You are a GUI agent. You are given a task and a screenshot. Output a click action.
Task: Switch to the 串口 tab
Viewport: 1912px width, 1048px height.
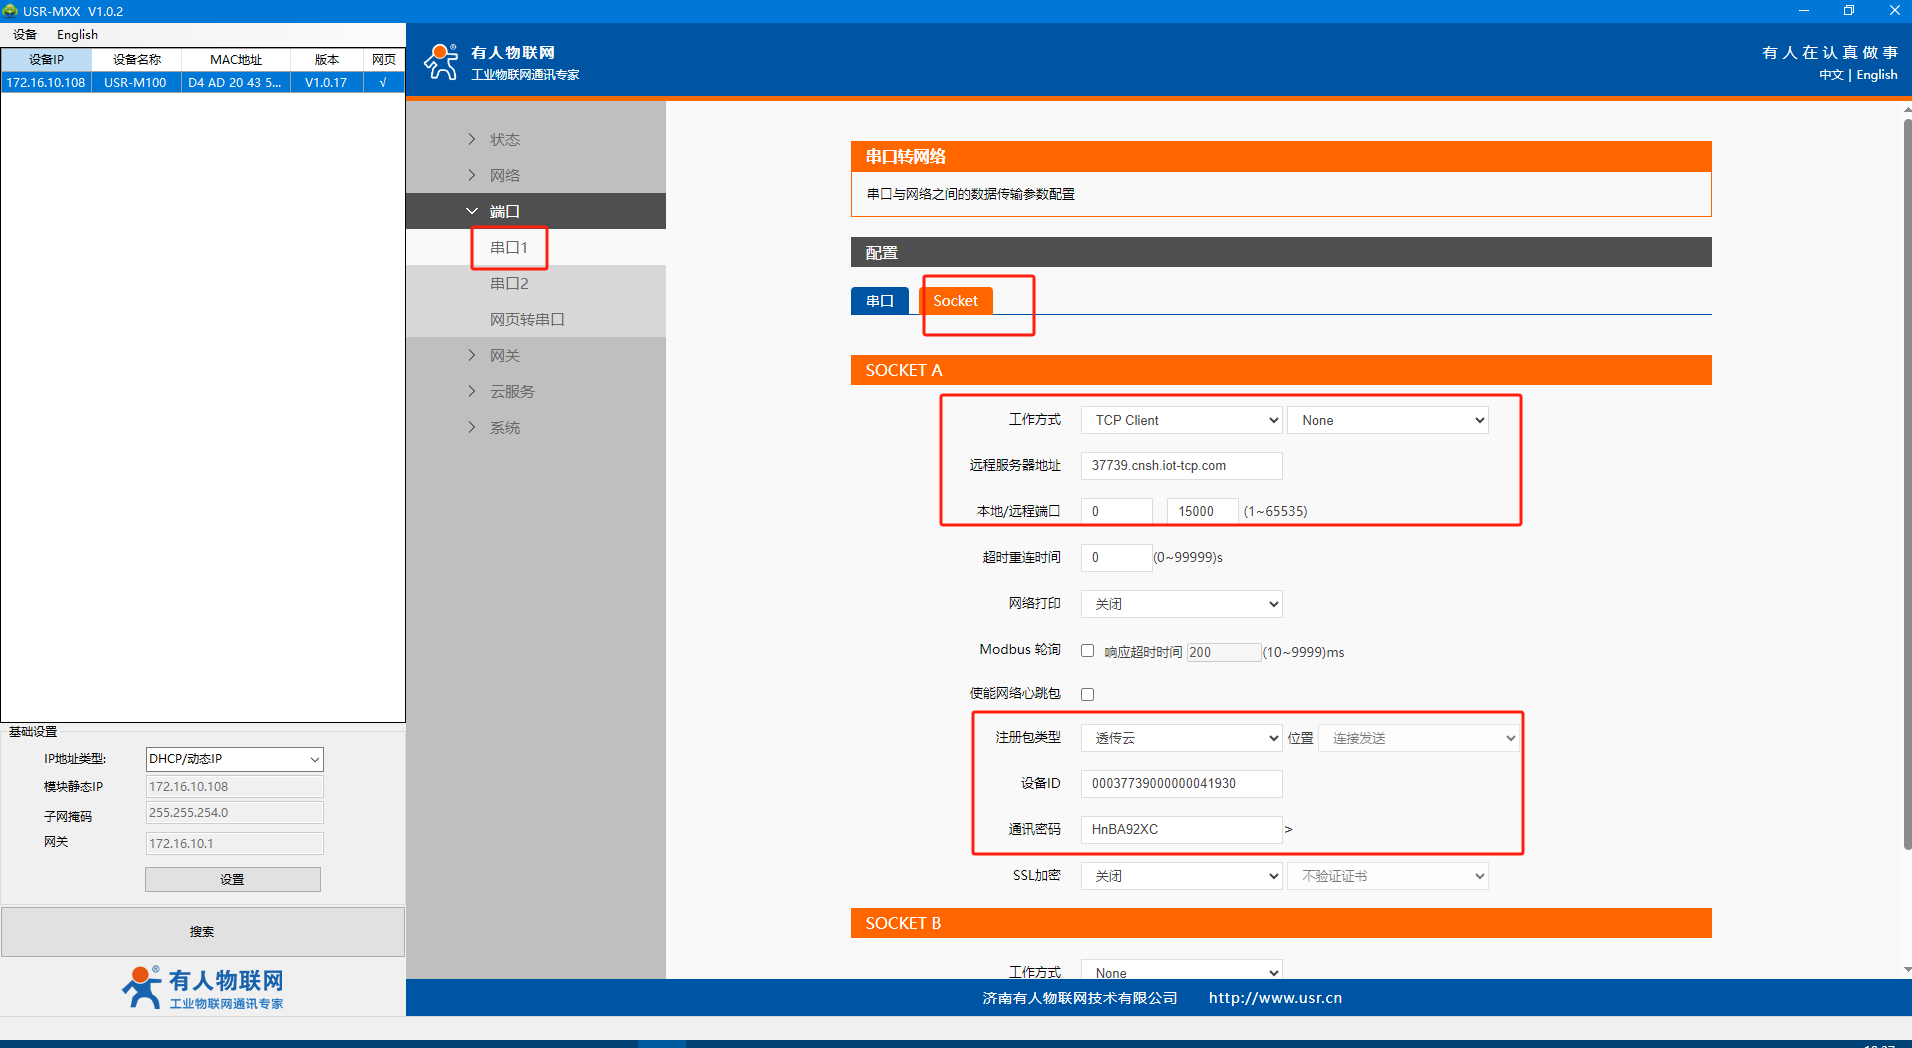tap(879, 301)
